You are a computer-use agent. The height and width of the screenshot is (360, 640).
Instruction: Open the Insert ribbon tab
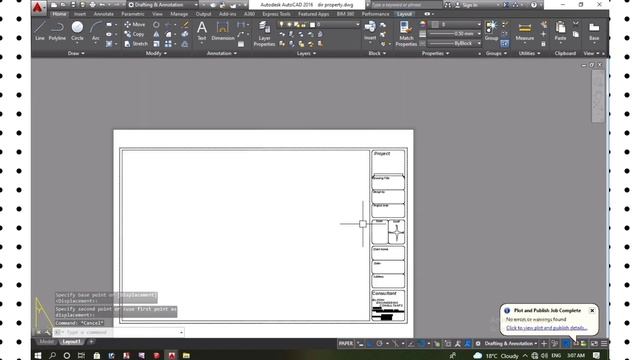coord(80,14)
